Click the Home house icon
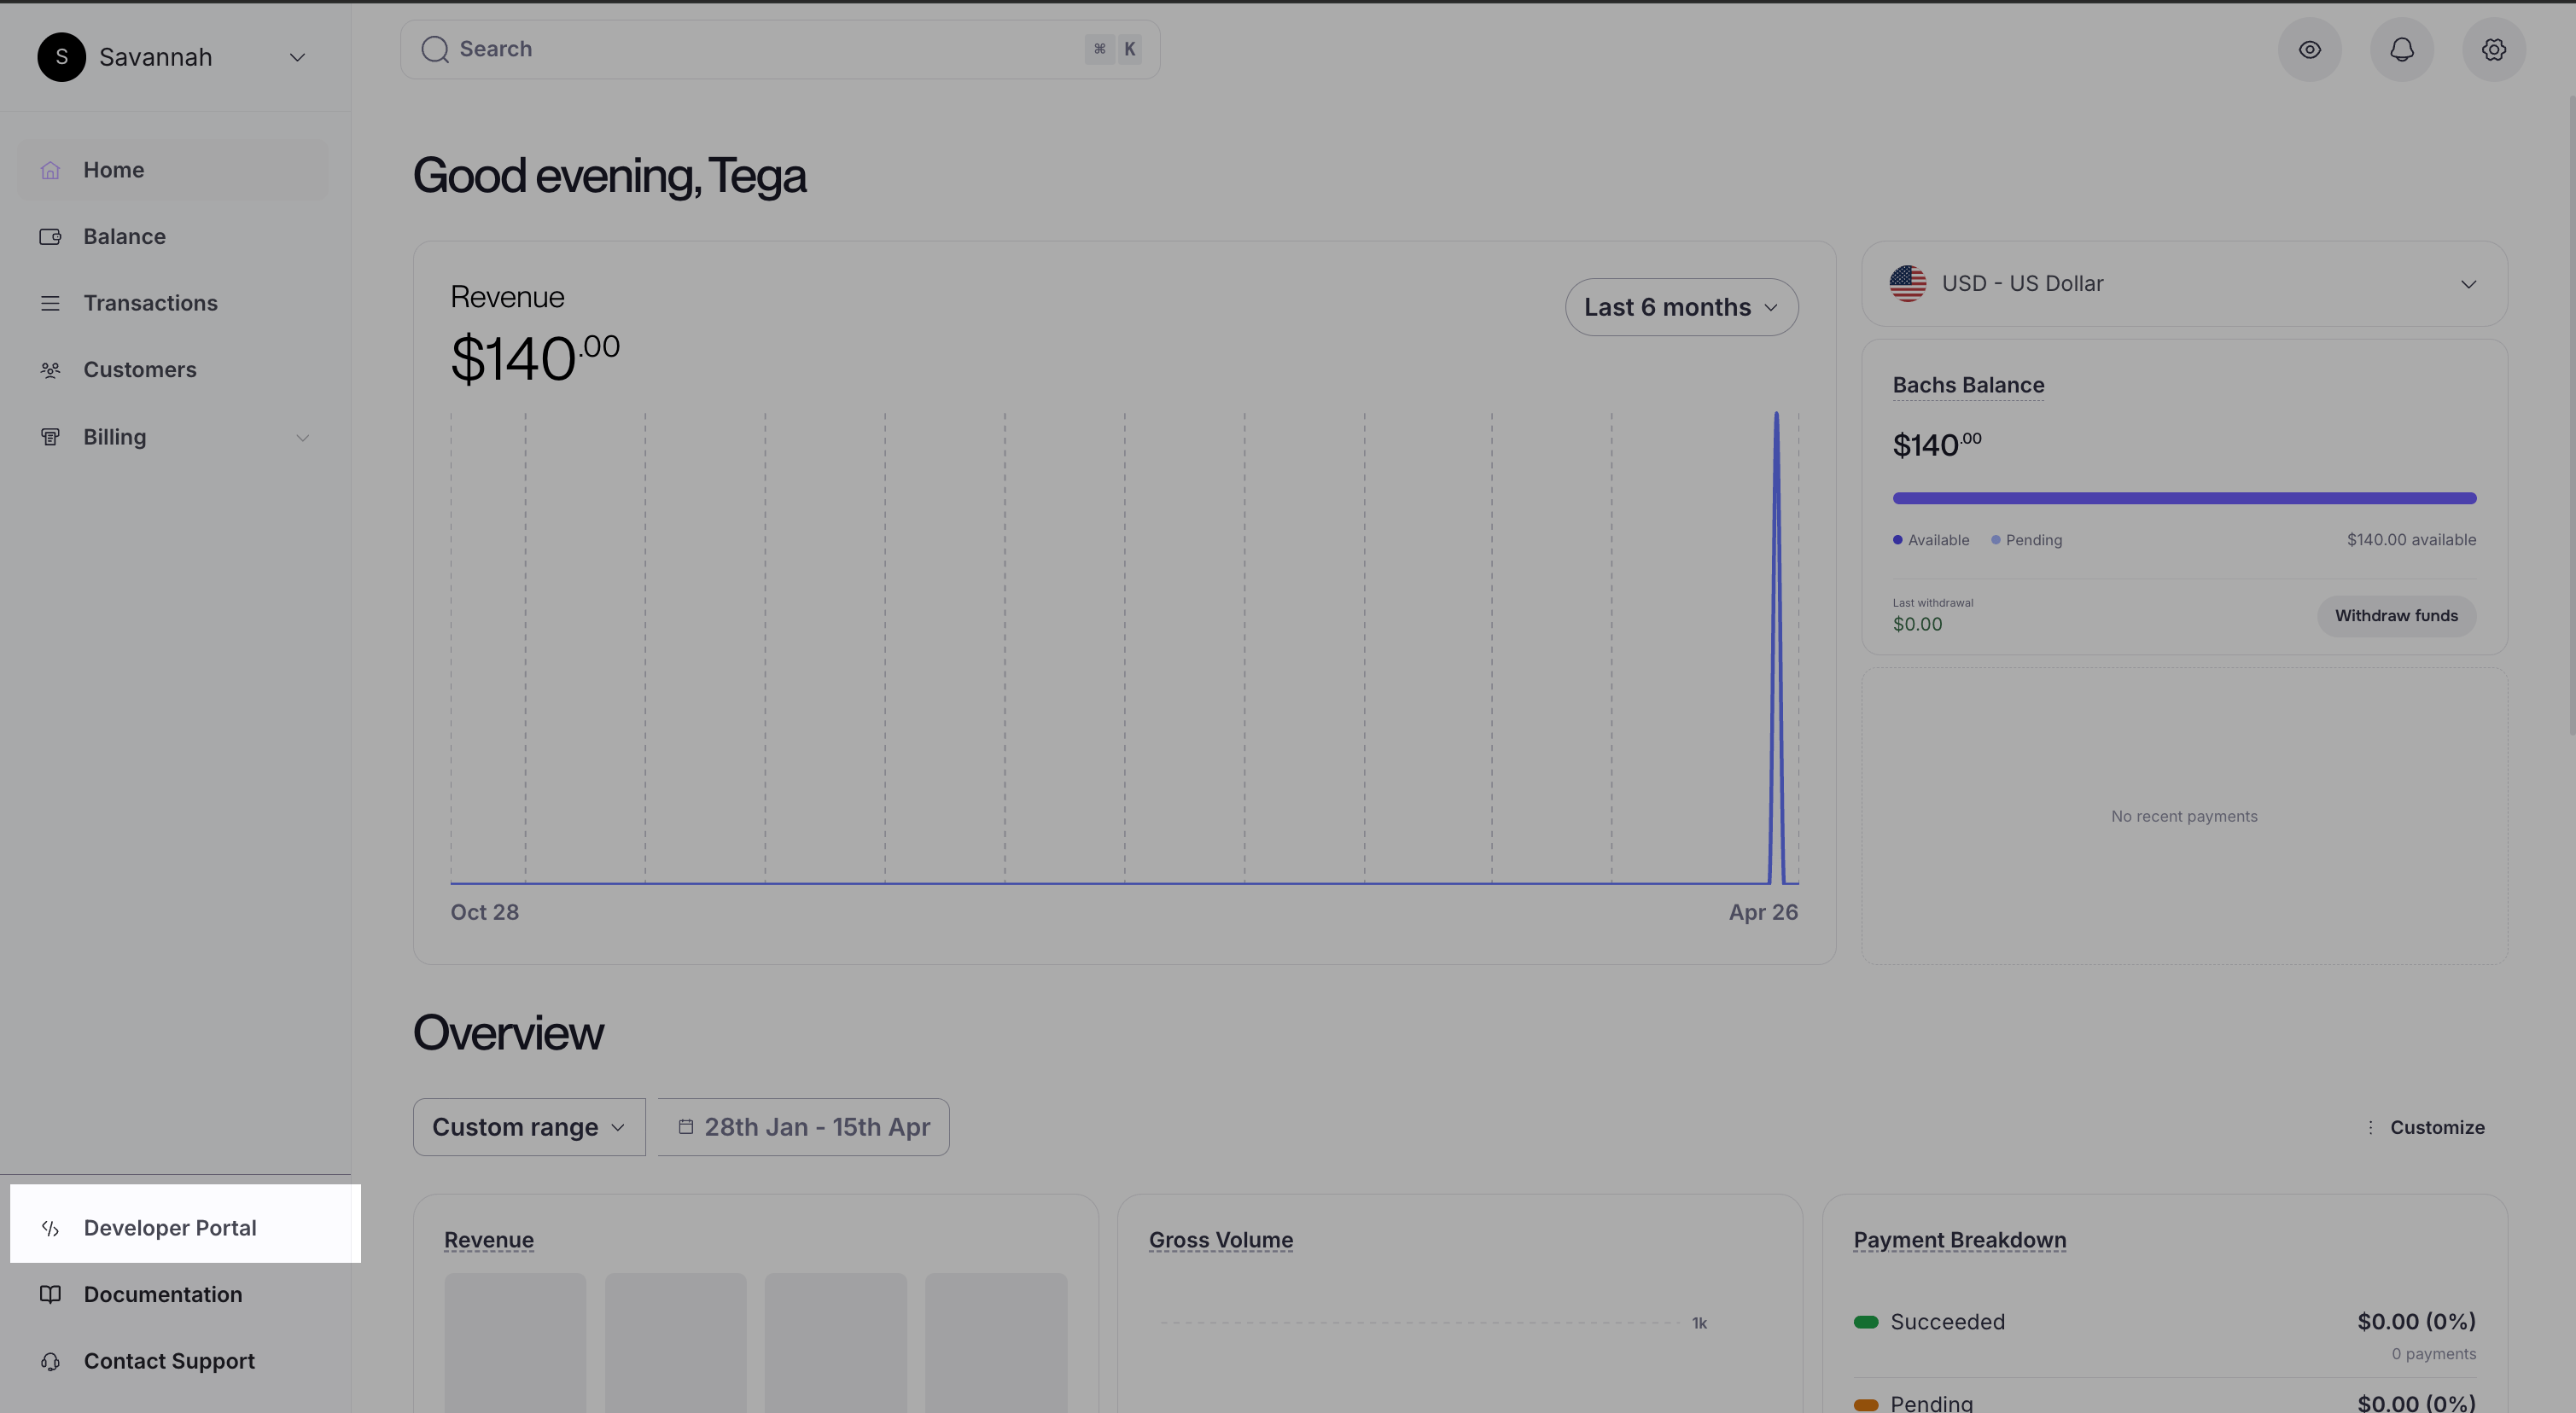This screenshot has width=2576, height=1413. coord(50,170)
